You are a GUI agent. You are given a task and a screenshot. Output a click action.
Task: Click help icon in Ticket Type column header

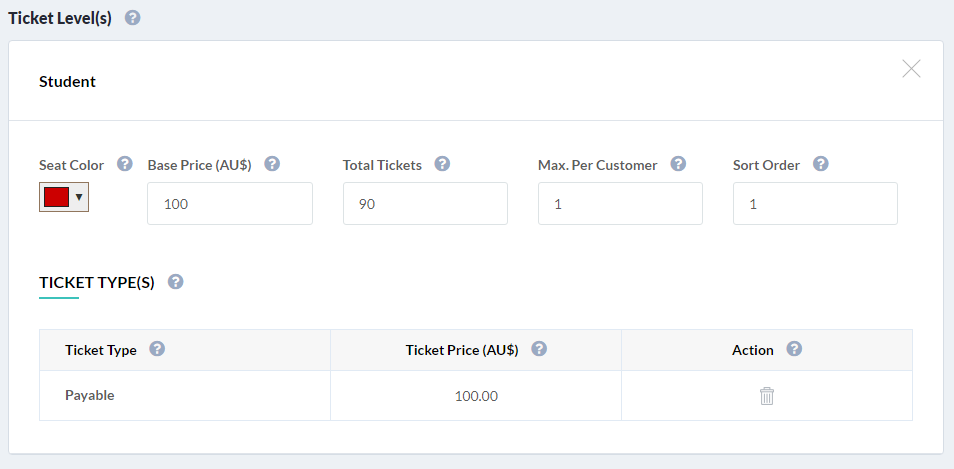(x=158, y=349)
